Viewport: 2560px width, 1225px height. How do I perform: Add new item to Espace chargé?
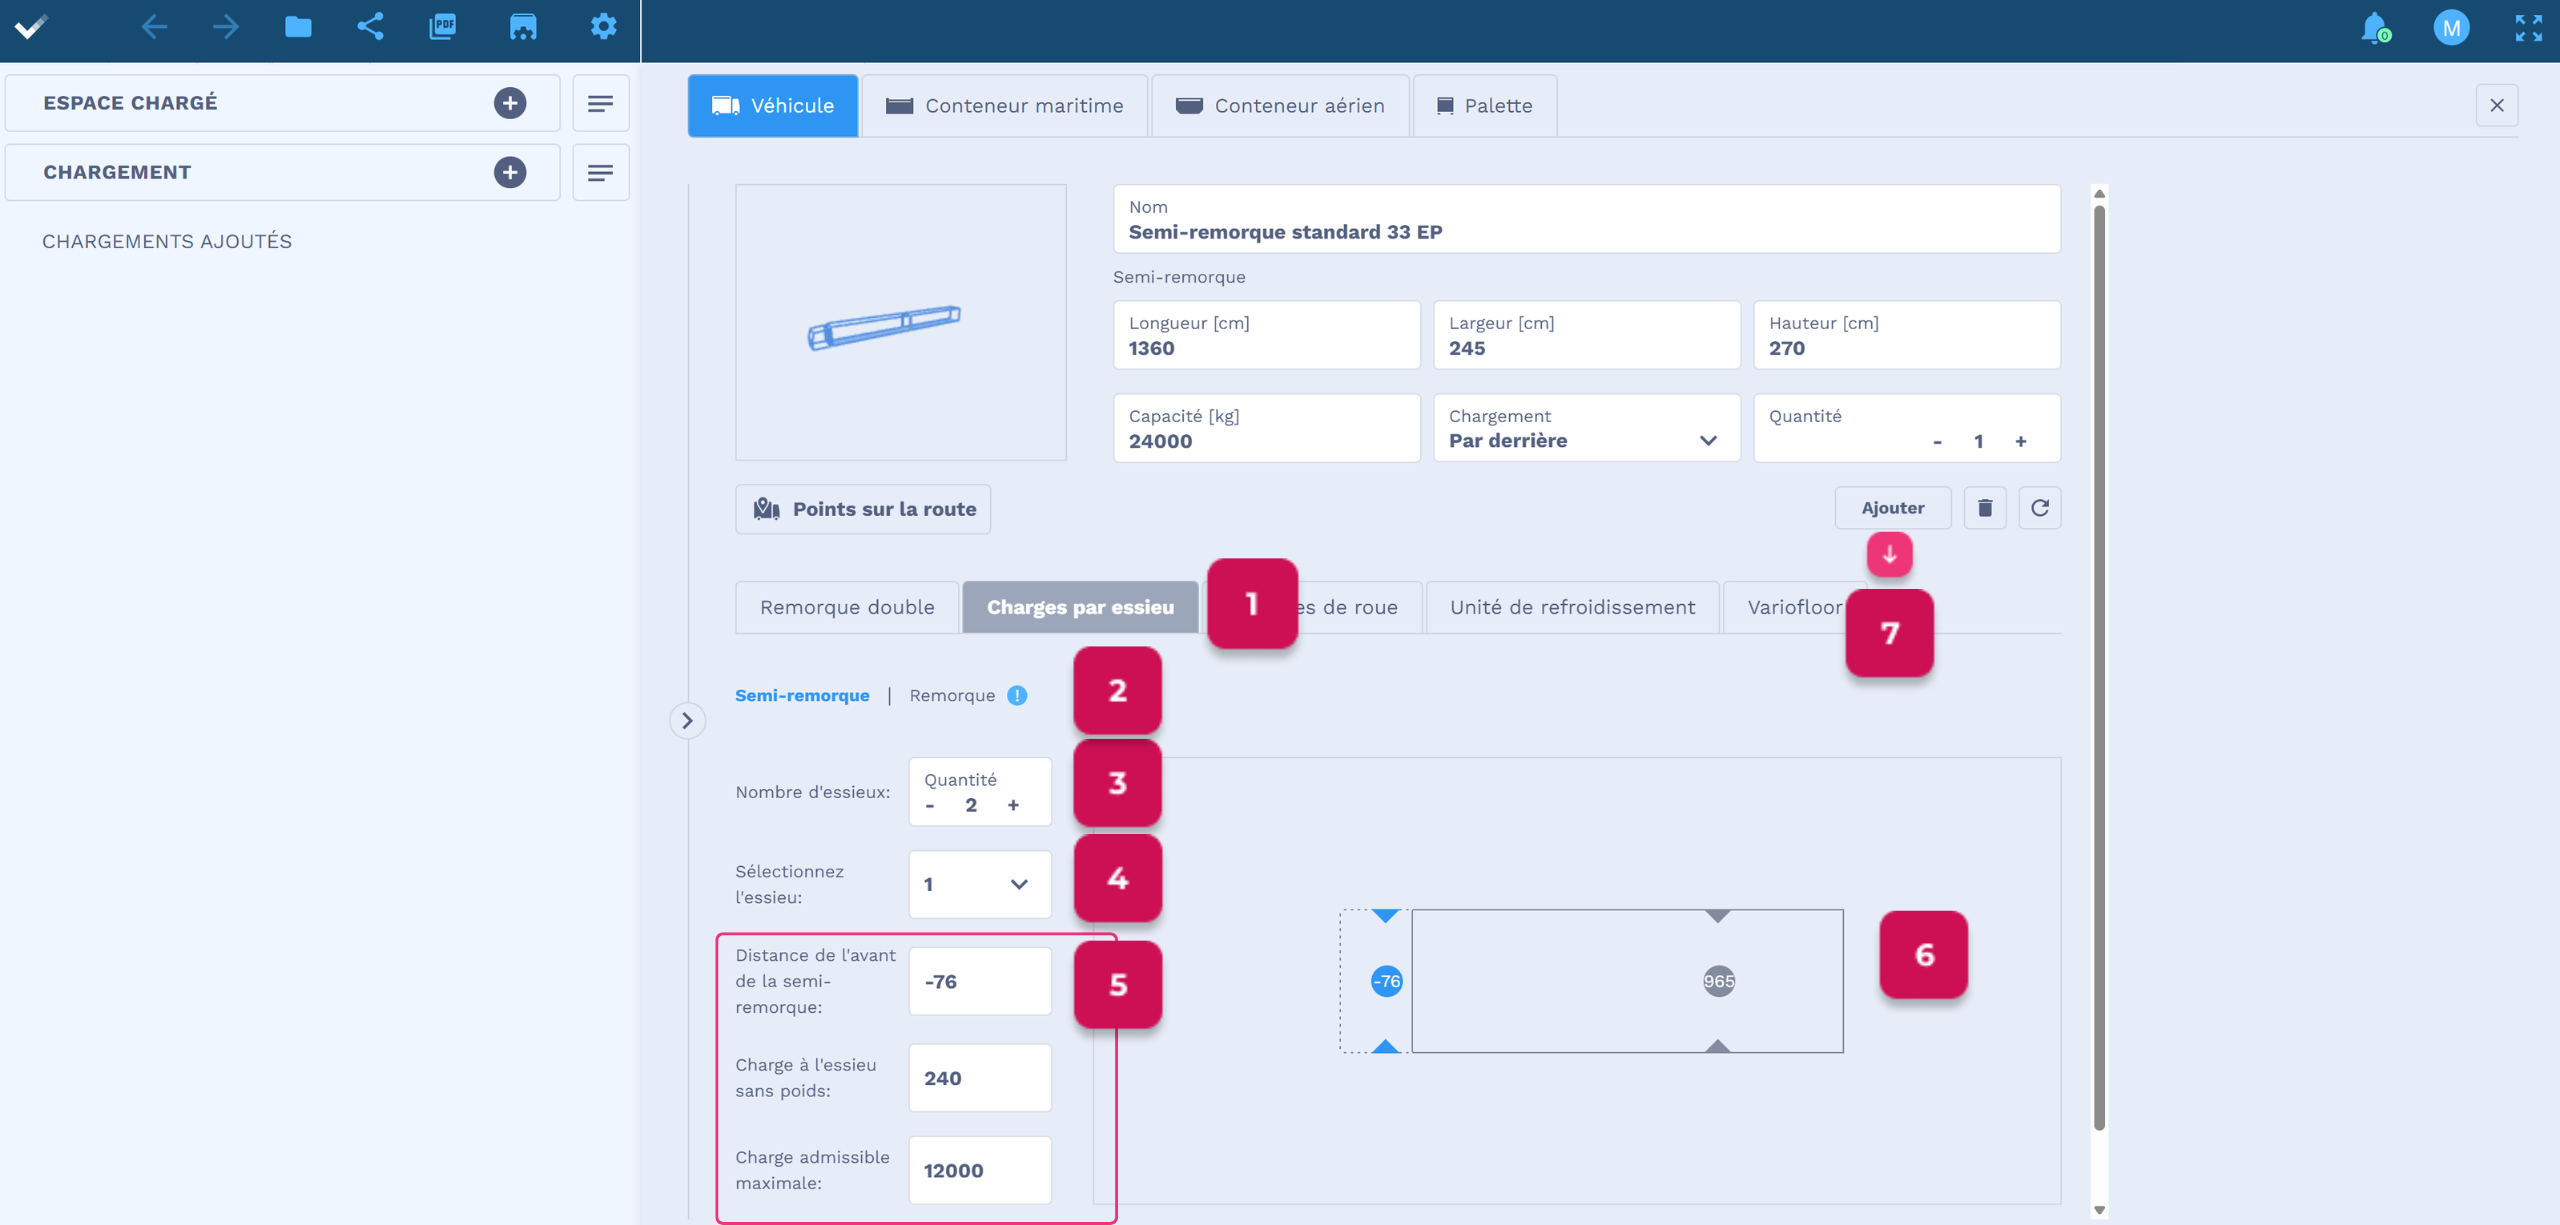point(510,103)
